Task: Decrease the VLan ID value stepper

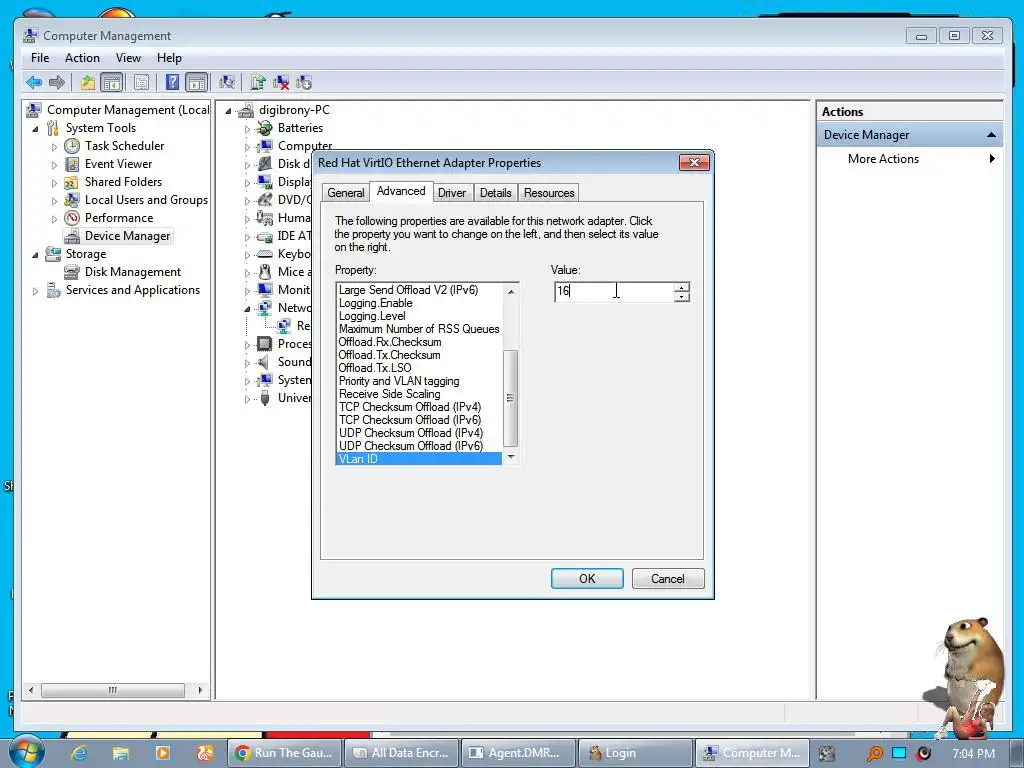Action: 682,297
